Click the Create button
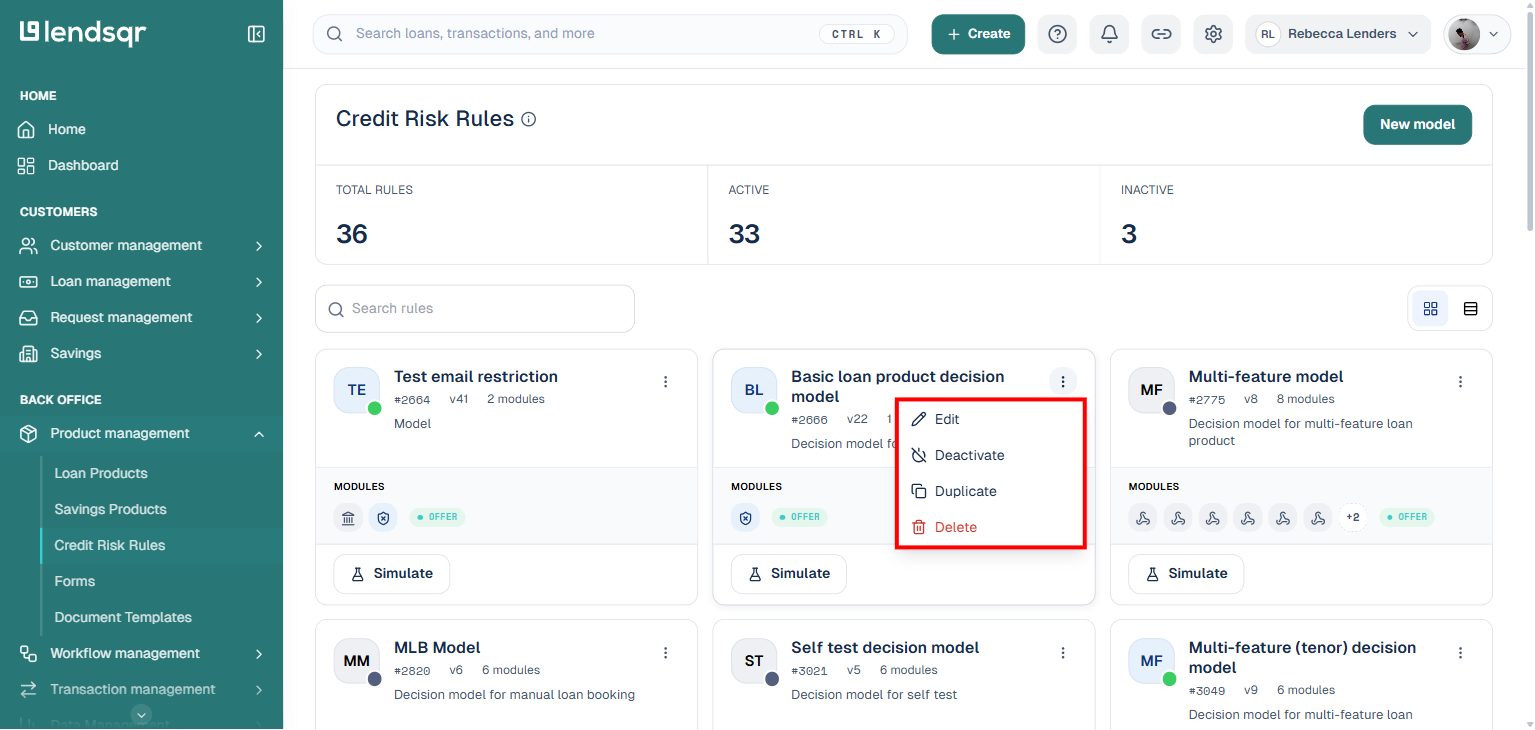The image size is (1535, 730). click(978, 34)
